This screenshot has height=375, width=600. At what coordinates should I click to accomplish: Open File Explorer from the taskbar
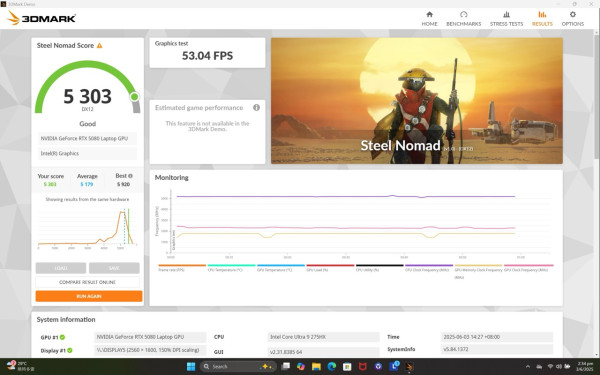pyautogui.click(x=316, y=367)
